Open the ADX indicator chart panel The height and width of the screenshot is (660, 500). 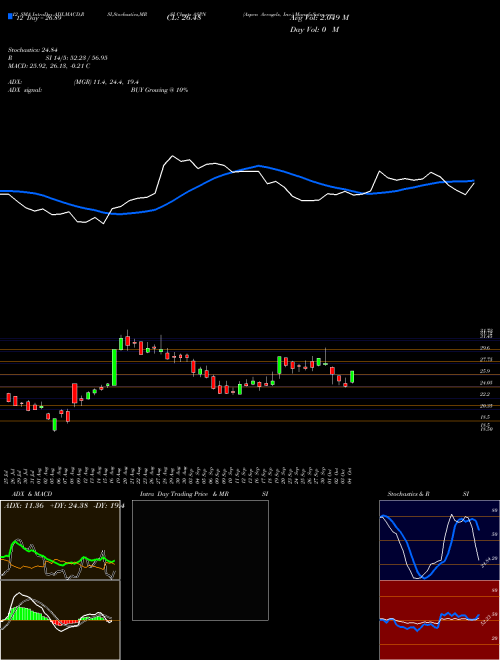[60, 540]
